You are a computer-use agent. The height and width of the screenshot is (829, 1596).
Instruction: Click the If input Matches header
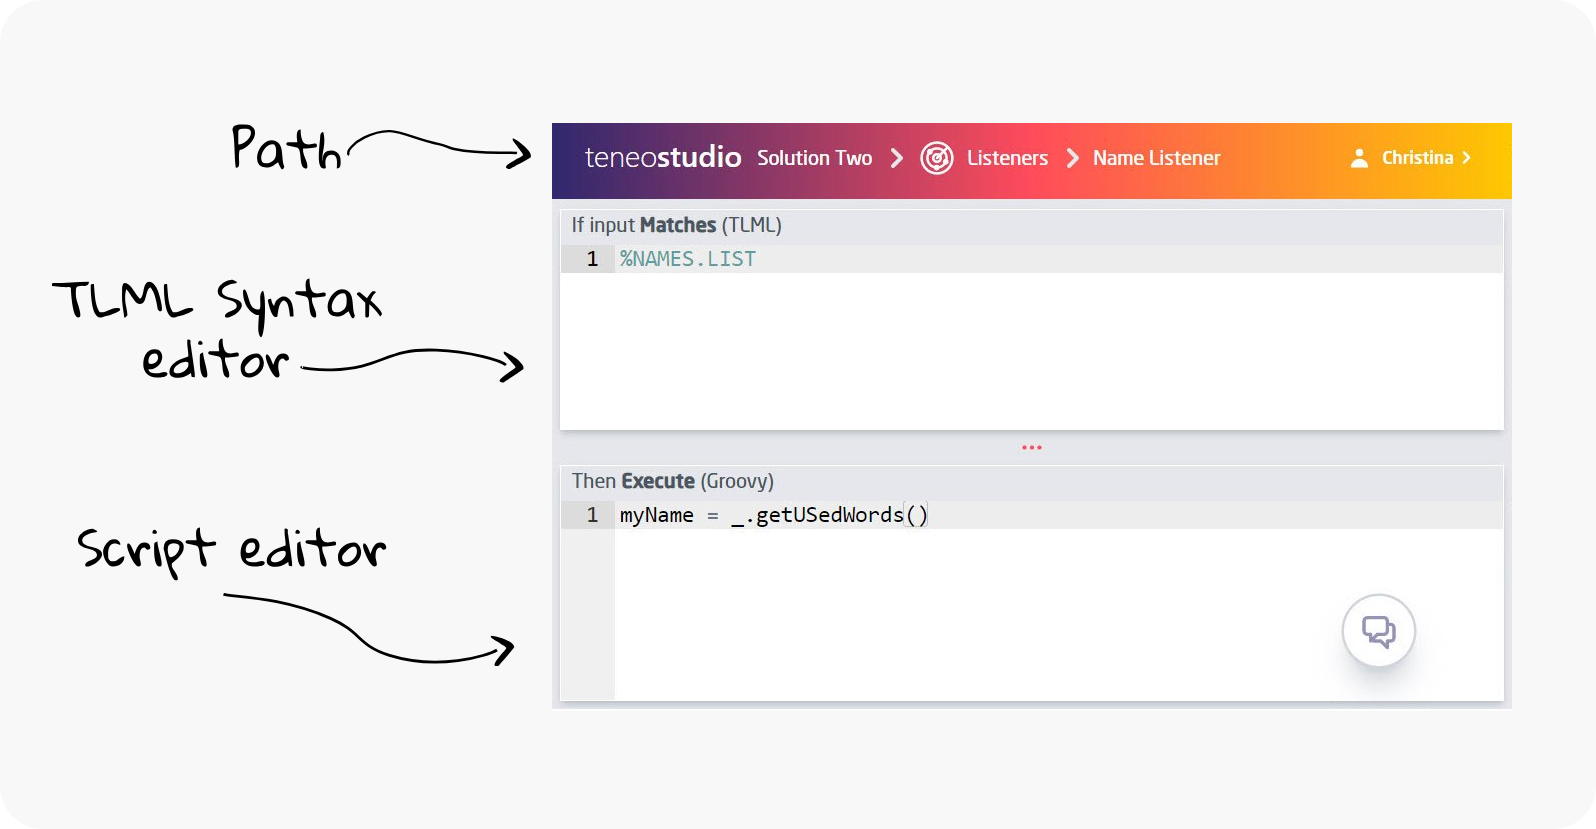coord(676,225)
